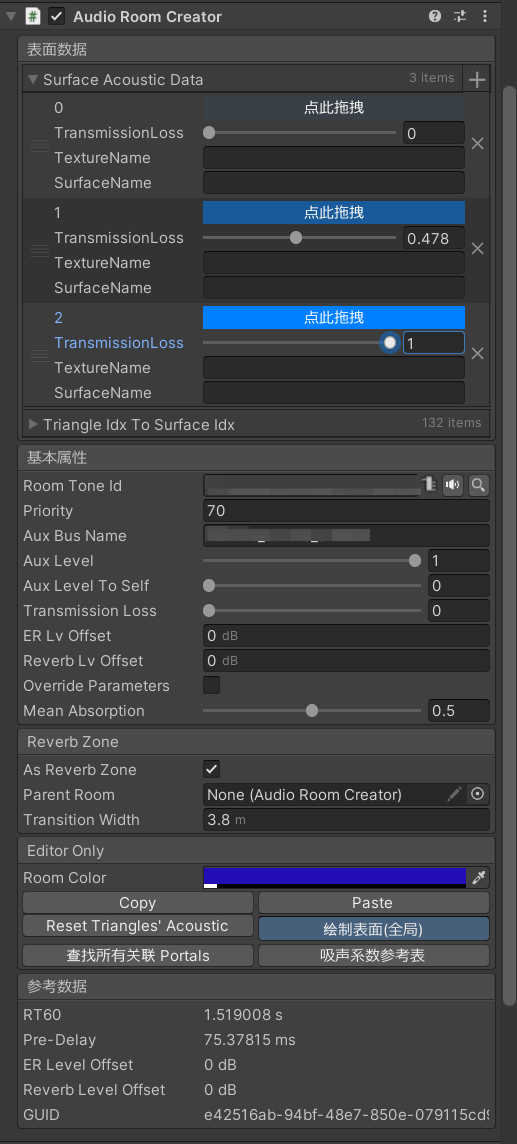Remove surface element 0 with X
Image resolution: width=517 pixels, height=1144 pixels.
(478, 144)
